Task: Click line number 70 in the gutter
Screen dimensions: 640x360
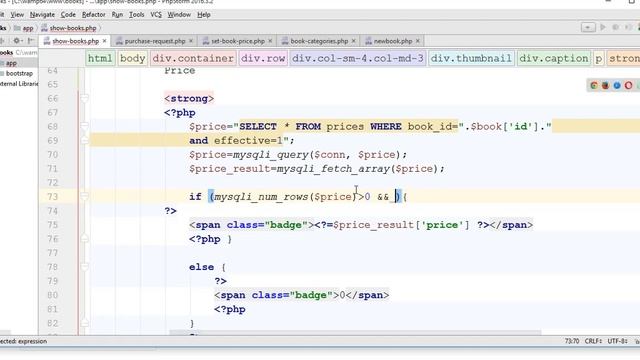Action: click(52, 155)
